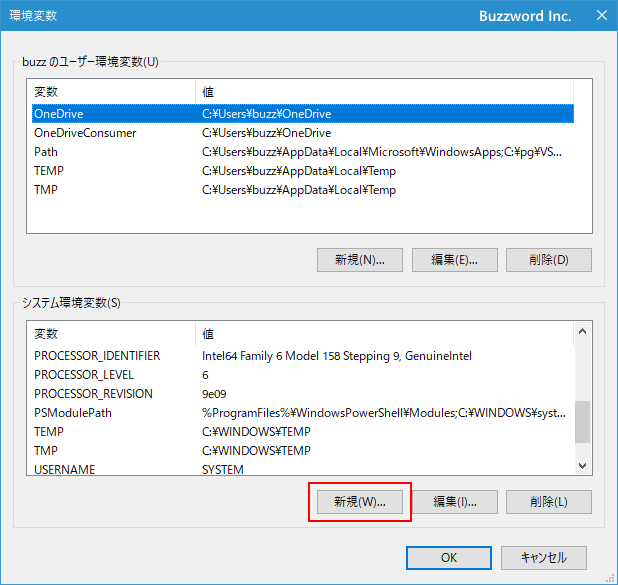Sort user variables by 変数 column header
This screenshot has height=585, width=618.
[112, 92]
